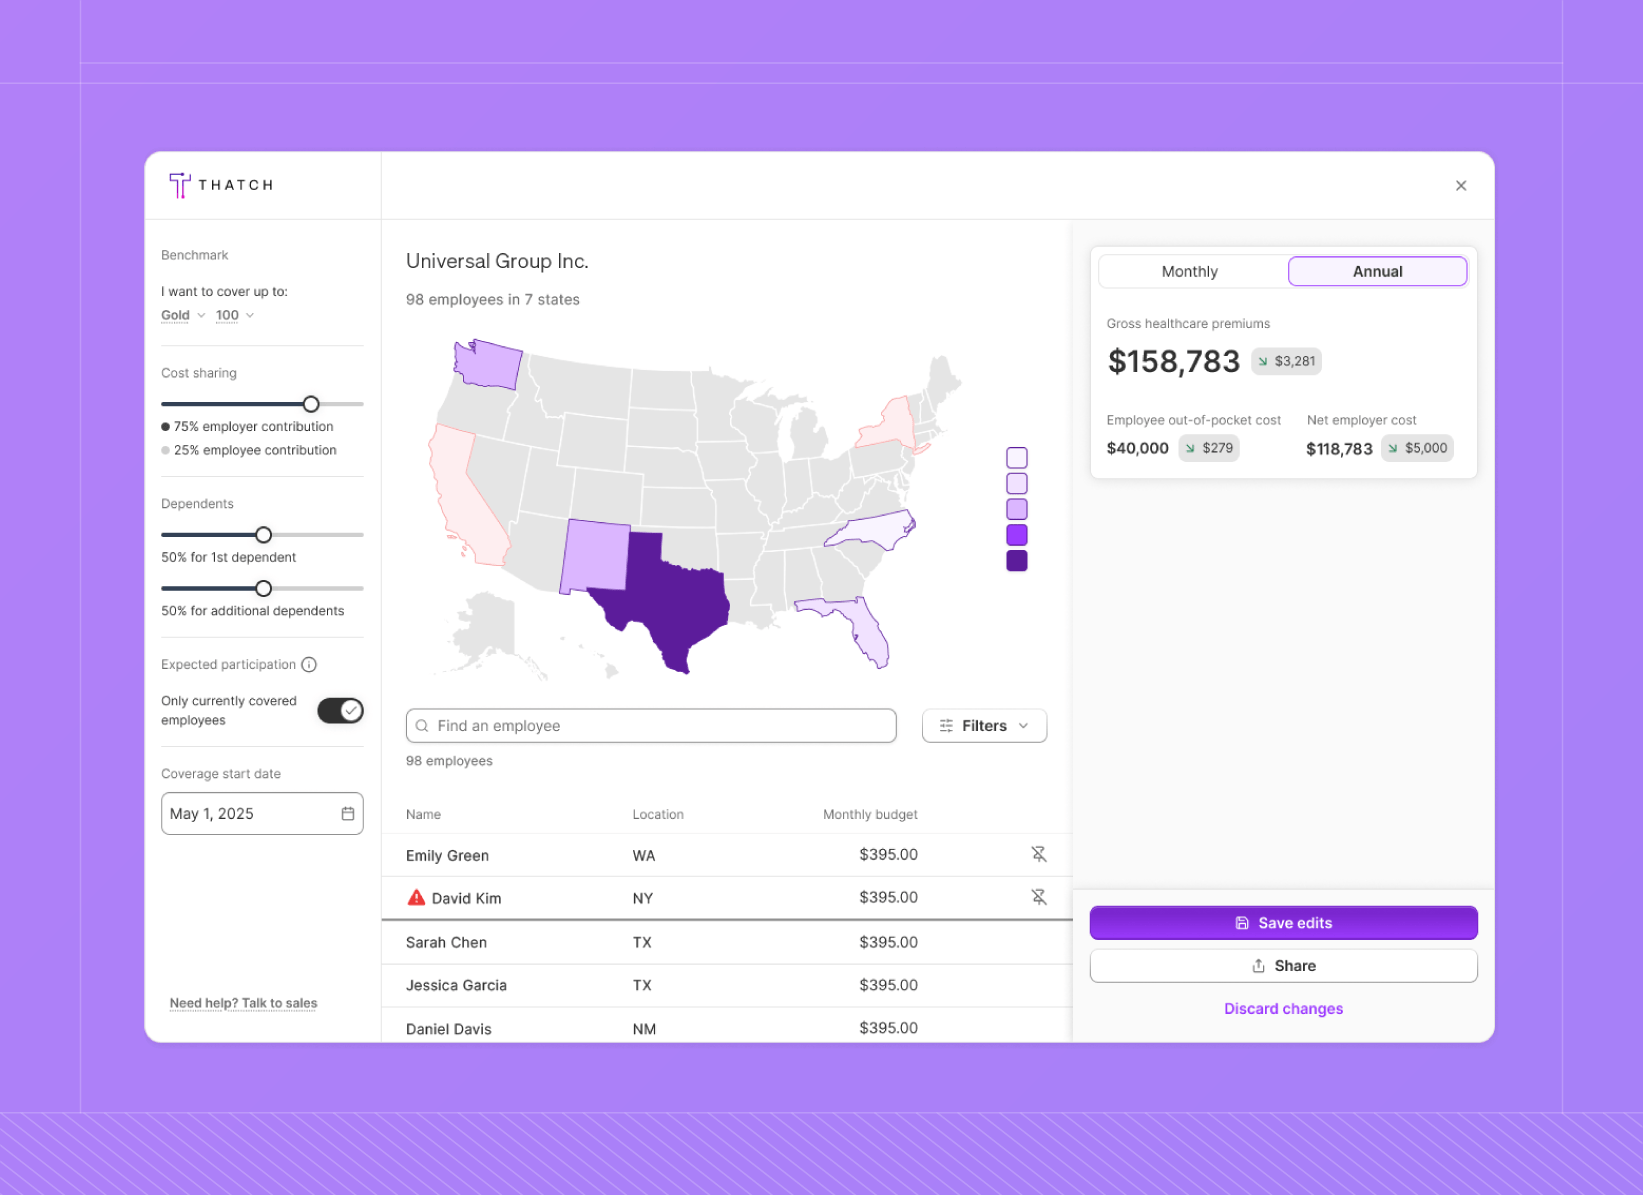Click the darkest purple legend swatch
1643x1195 pixels.
click(x=1017, y=561)
